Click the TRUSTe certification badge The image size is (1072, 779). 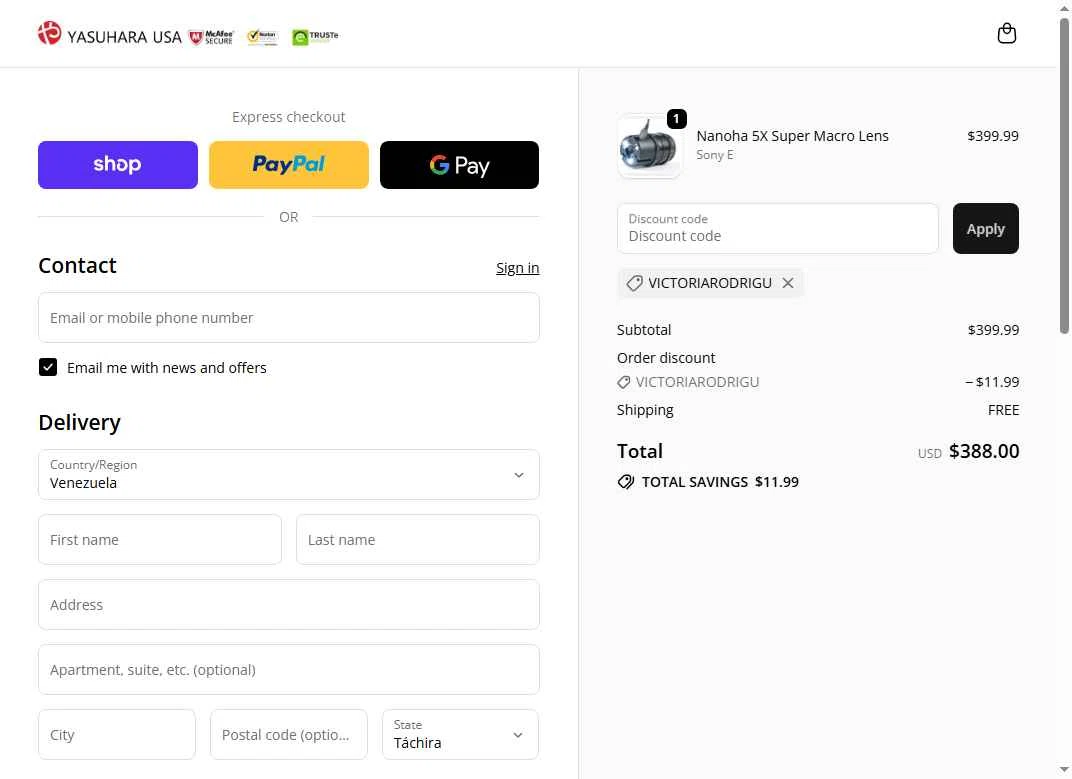pyautogui.click(x=315, y=37)
